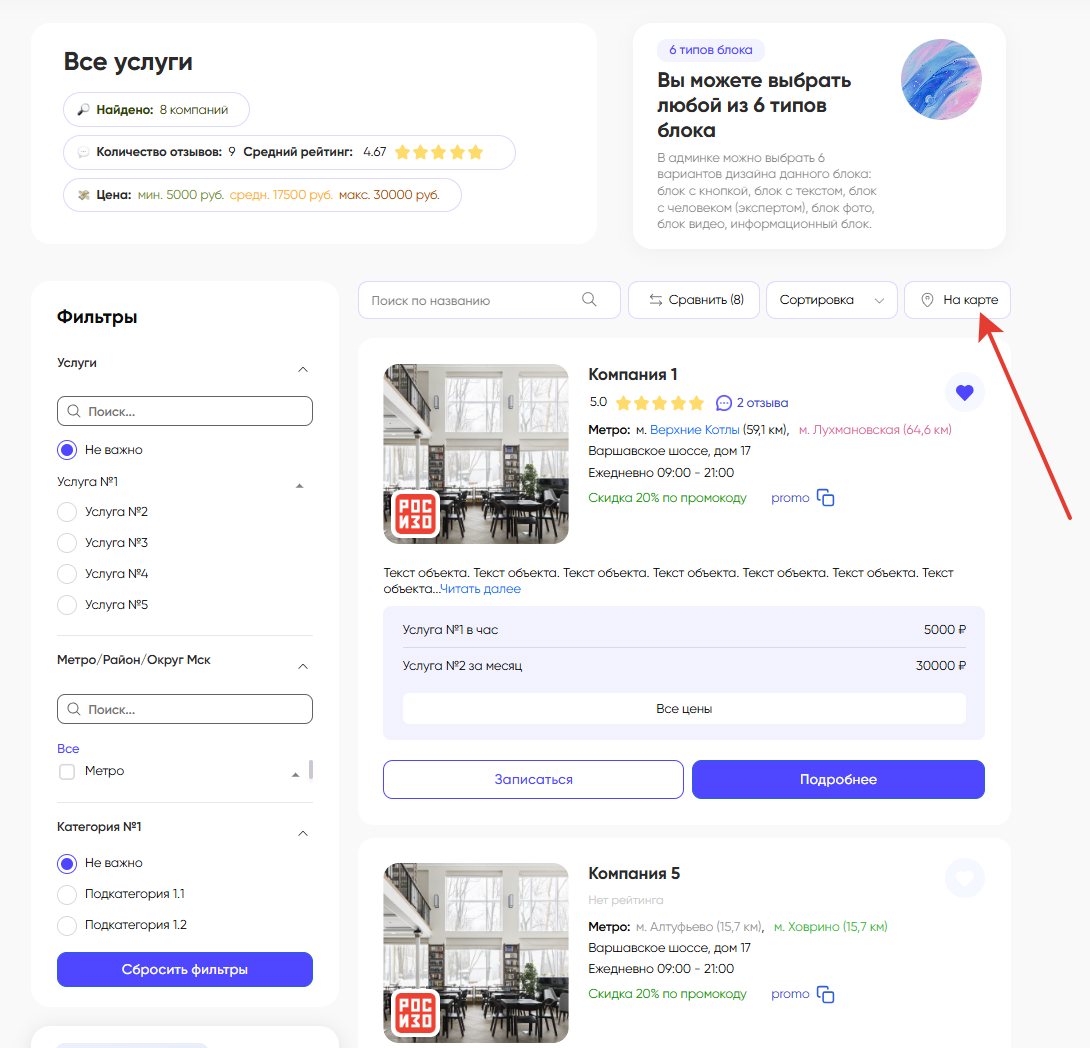
Task: Select the Услуга №2 radio button
Action: [x=67, y=512]
